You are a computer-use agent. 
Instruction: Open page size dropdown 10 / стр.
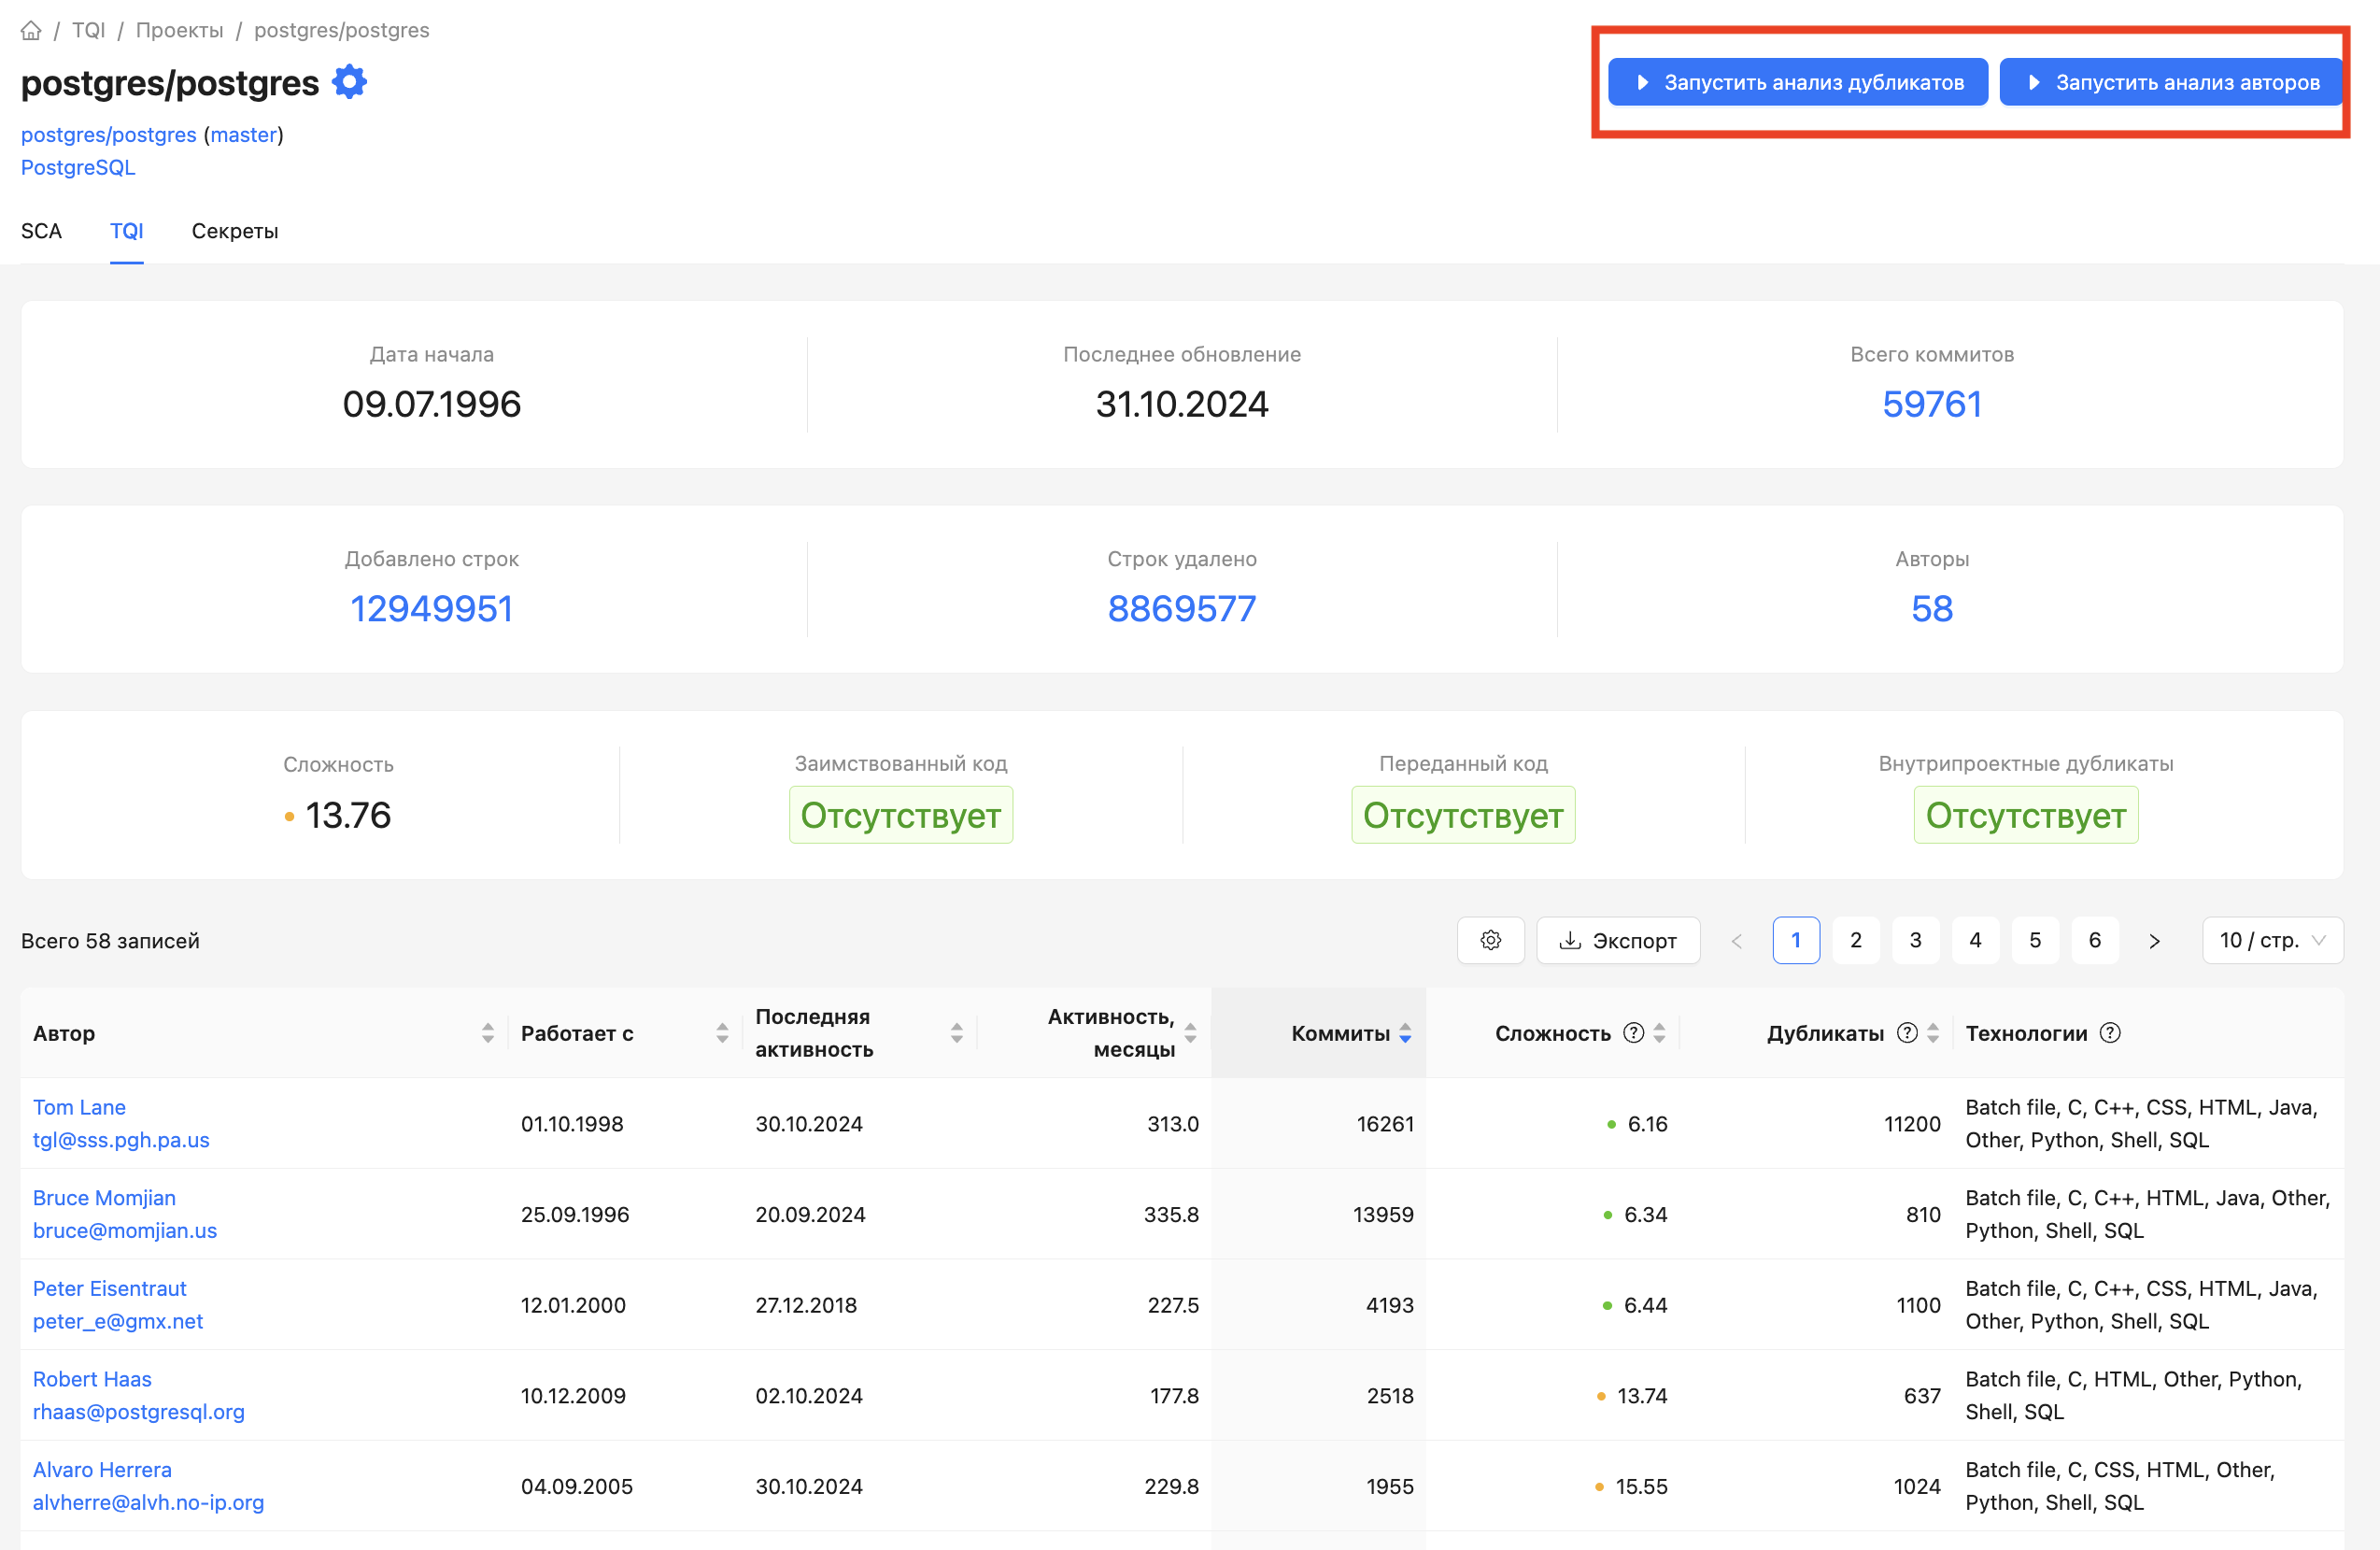(x=2272, y=940)
